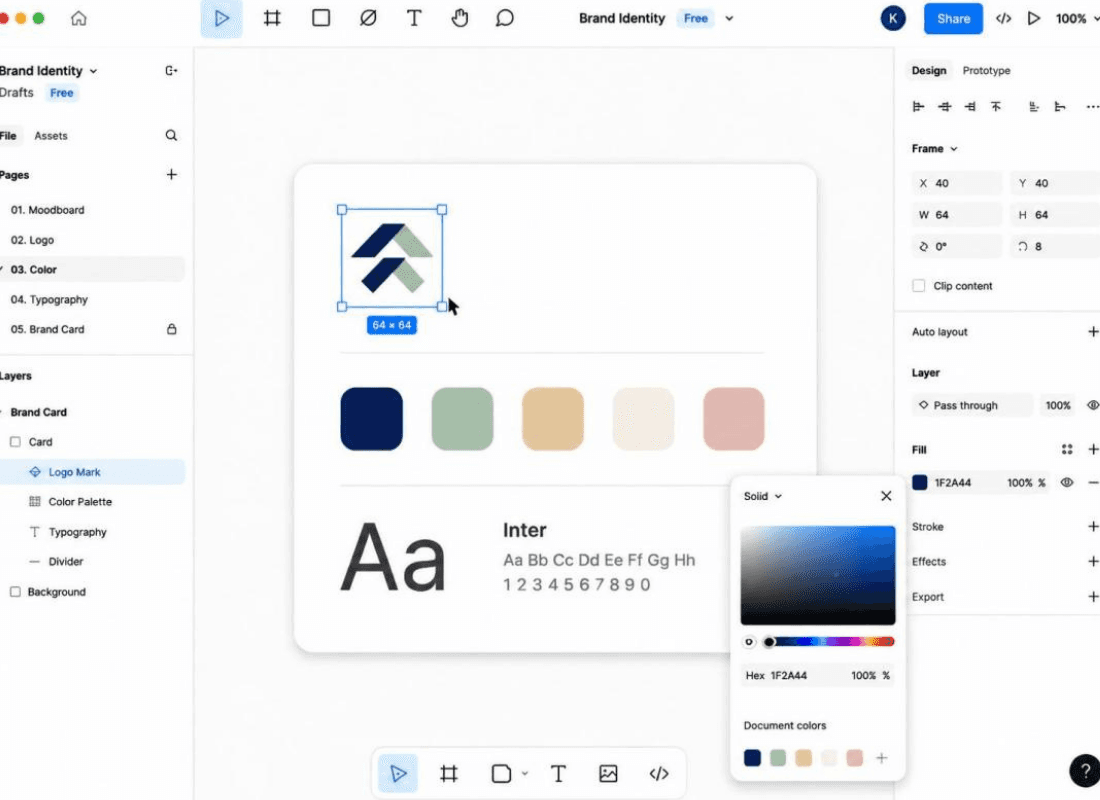Open more alignment options ellipsis
1100x800 pixels.
click(x=1092, y=107)
